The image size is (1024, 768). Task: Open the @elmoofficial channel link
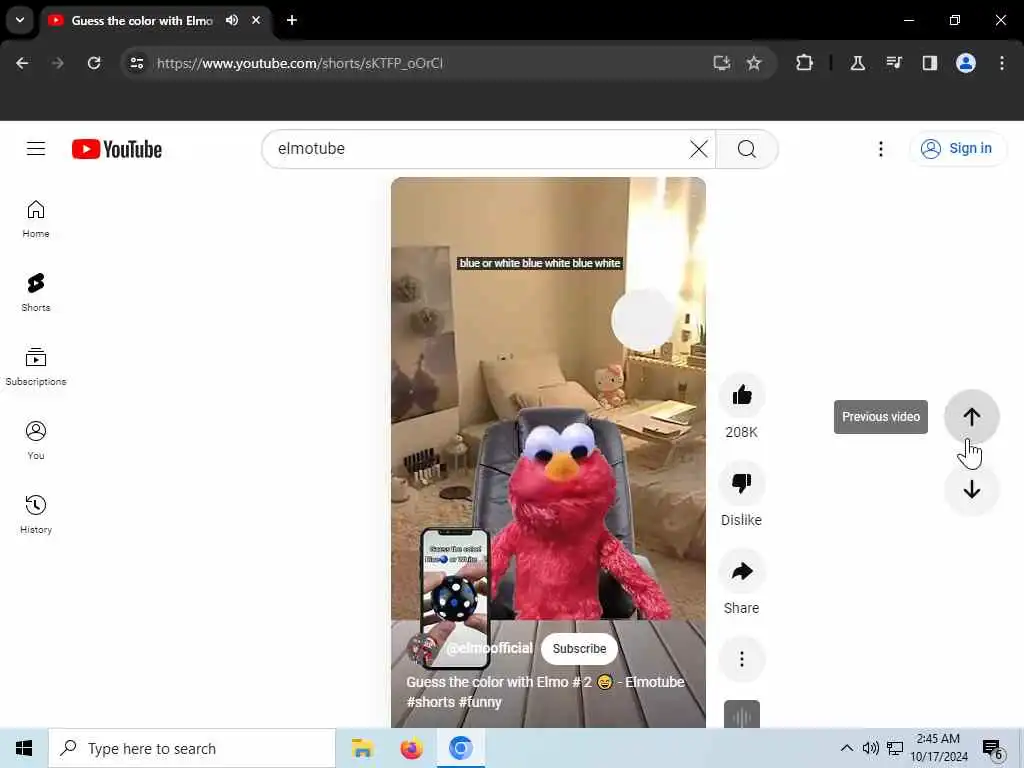point(489,648)
